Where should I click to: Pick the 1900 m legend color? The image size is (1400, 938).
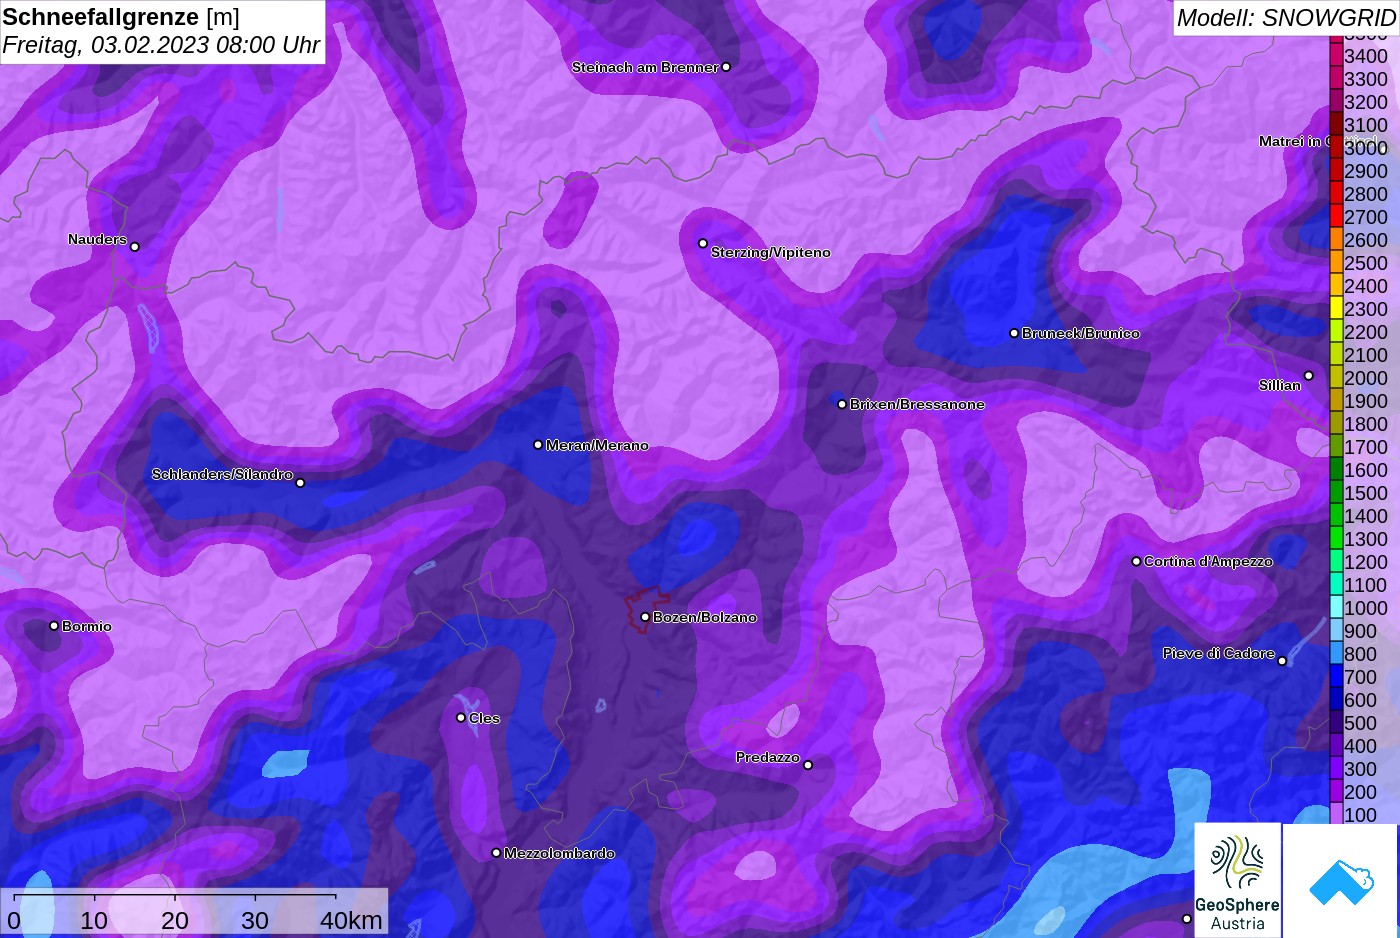1336,400
